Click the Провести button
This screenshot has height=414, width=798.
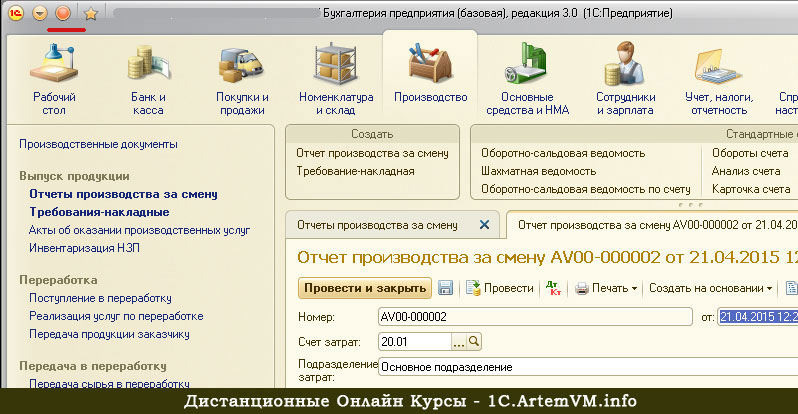coord(500,288)
